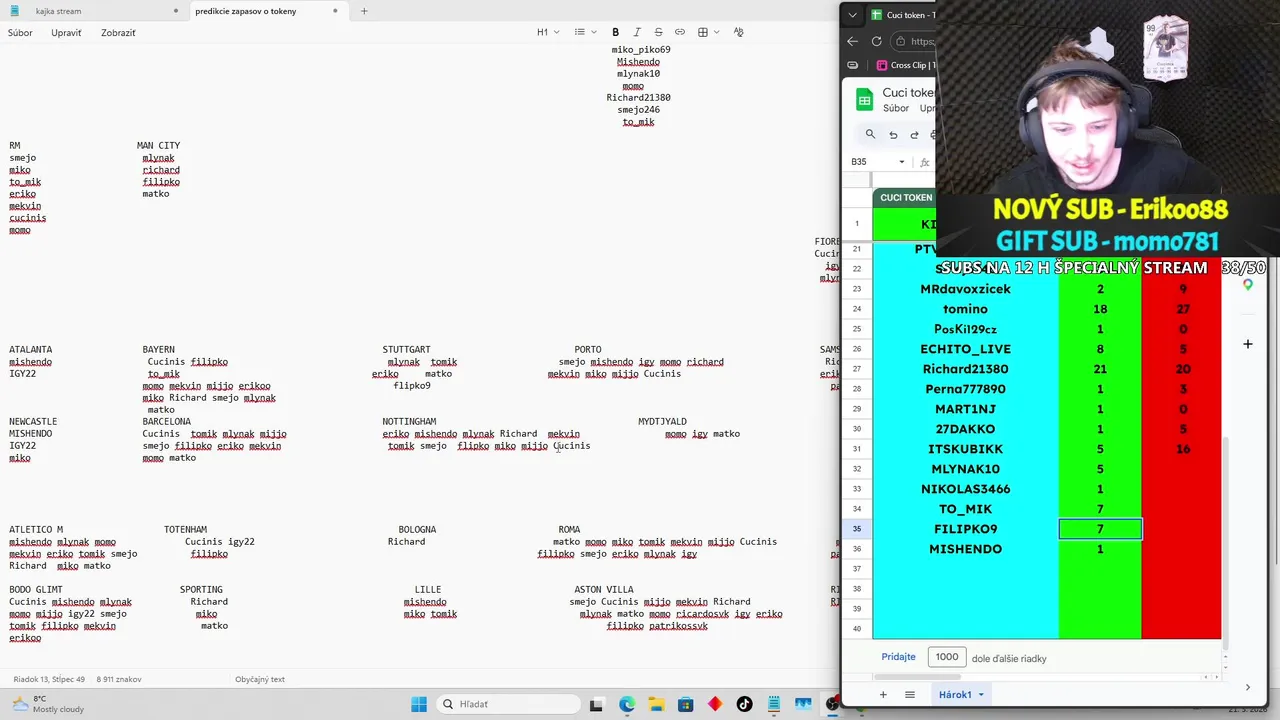Open the H1 heading style dropdown
Screen dimensions: 1280x720
pyautogui.click(x=547, y=32)
